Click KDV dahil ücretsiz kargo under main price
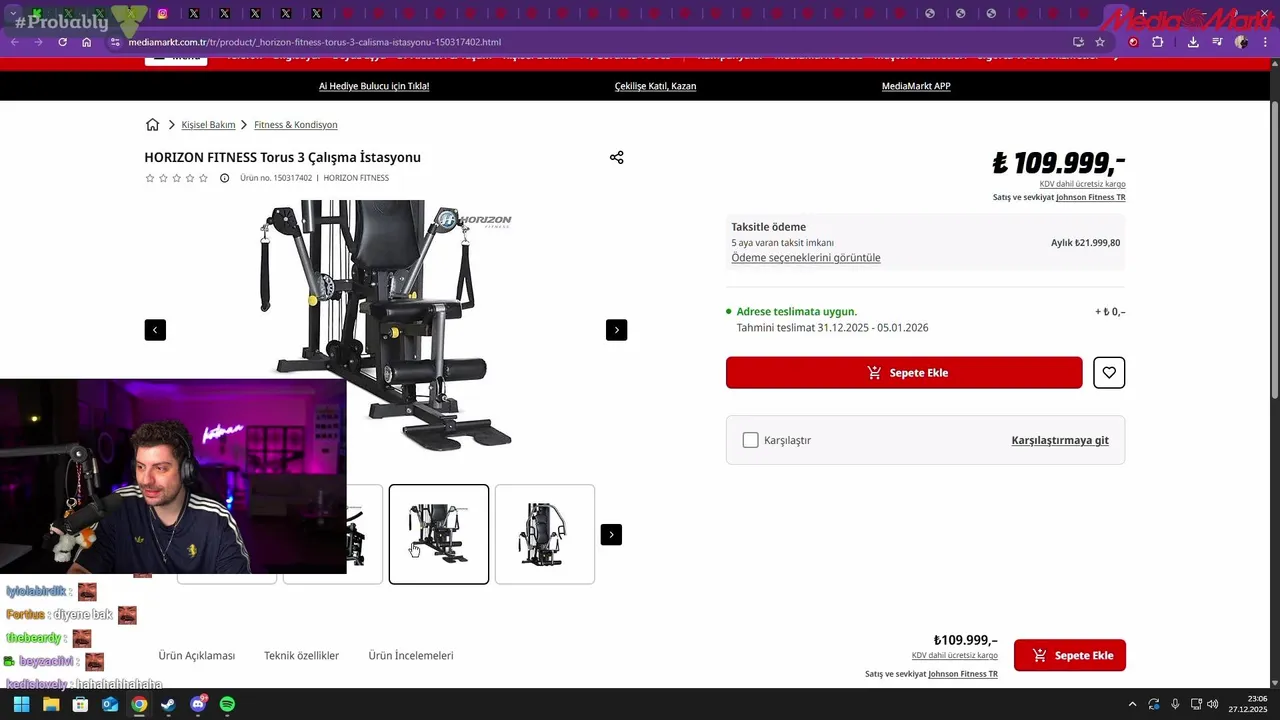The height and width of the screenshot is (720, 1280). click(x=1082, y=184)
